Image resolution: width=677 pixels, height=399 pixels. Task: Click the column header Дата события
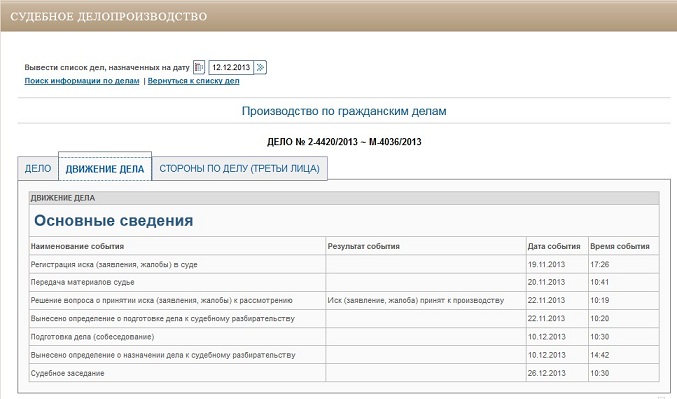[554, 246]
